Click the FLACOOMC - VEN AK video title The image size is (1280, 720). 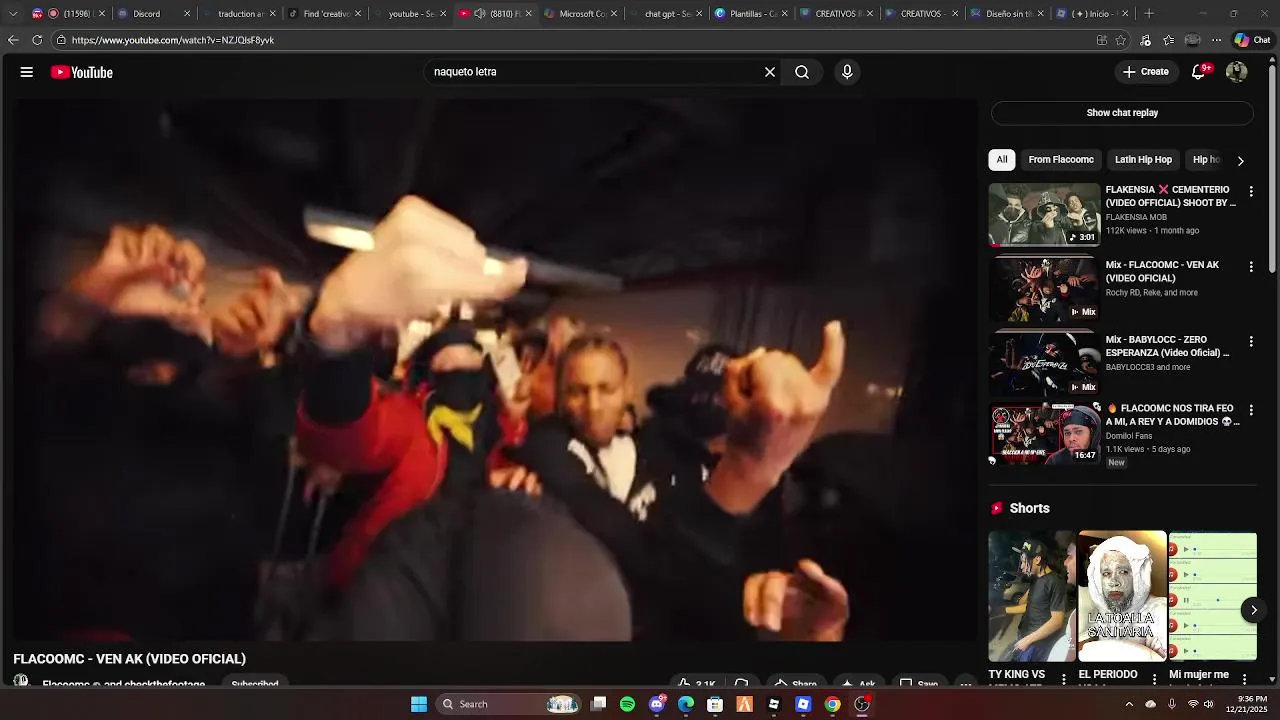pos(129,659)
